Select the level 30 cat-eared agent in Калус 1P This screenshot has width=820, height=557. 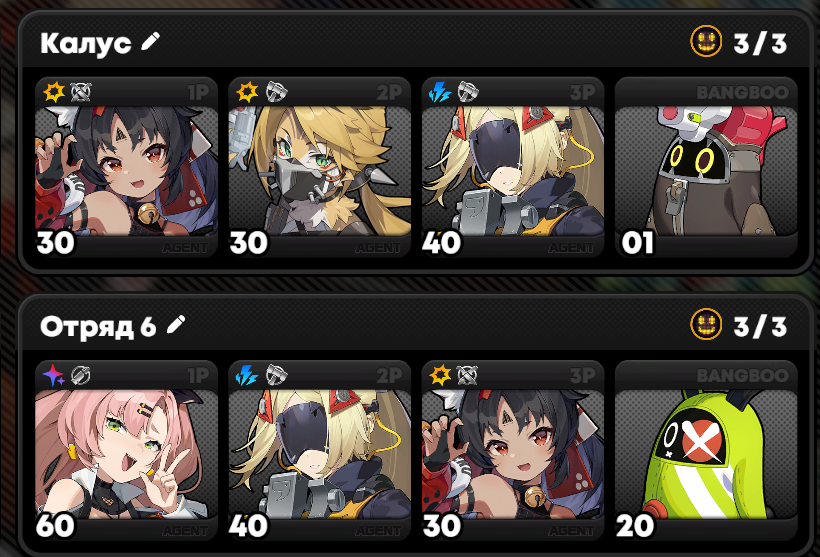coord(126,167)
